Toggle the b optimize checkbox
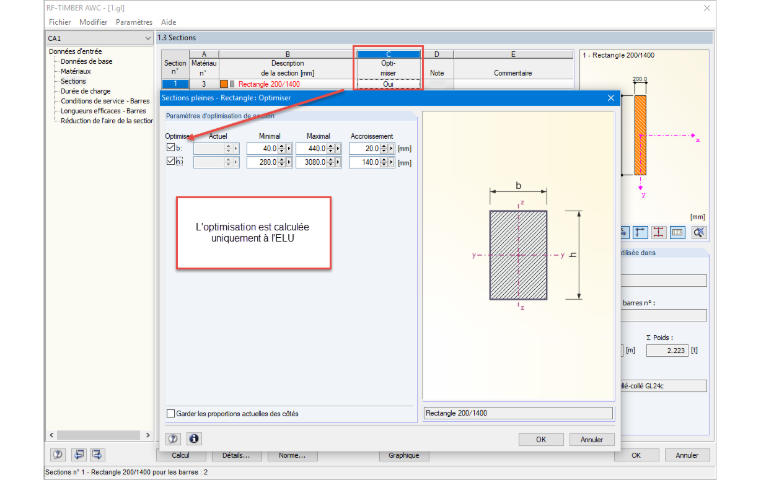The height and width of the screenshot is (480, 760). 170,147
